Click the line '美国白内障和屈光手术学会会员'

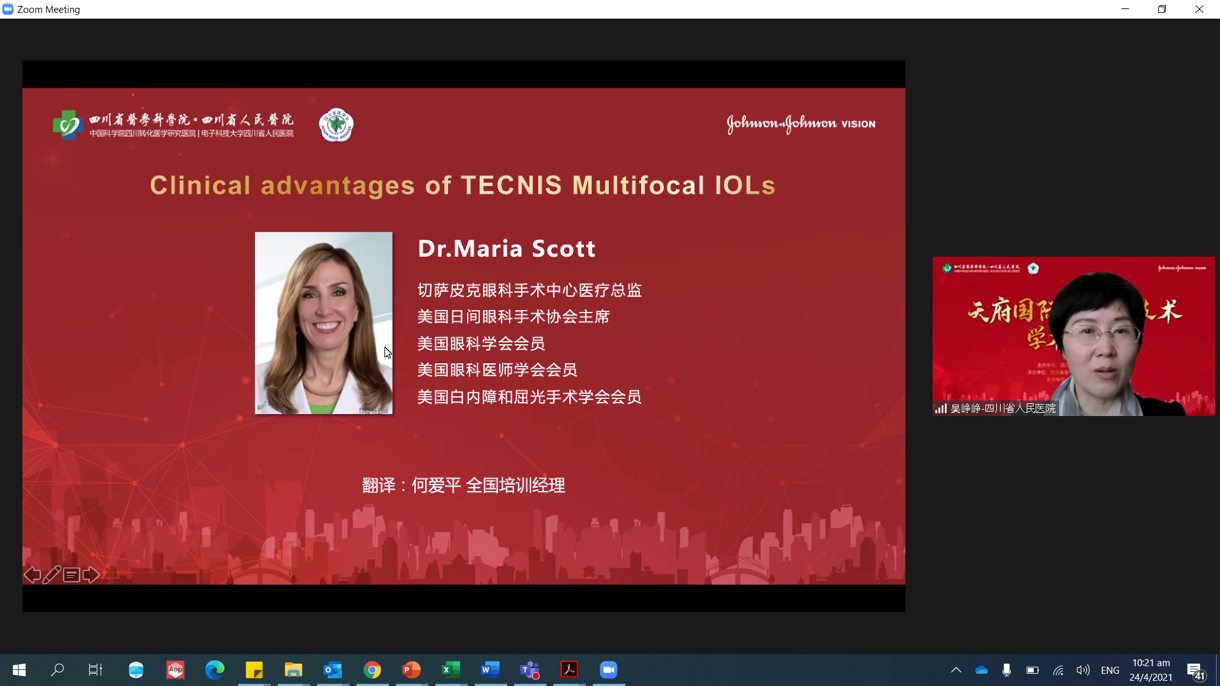[x=530, y=397]
